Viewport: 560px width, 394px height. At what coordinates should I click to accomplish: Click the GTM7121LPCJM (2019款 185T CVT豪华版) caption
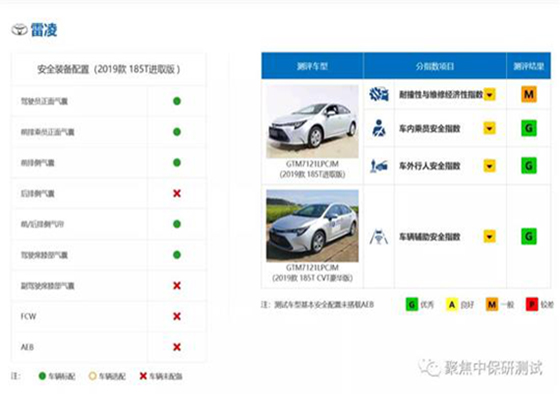tap(312, 273)
